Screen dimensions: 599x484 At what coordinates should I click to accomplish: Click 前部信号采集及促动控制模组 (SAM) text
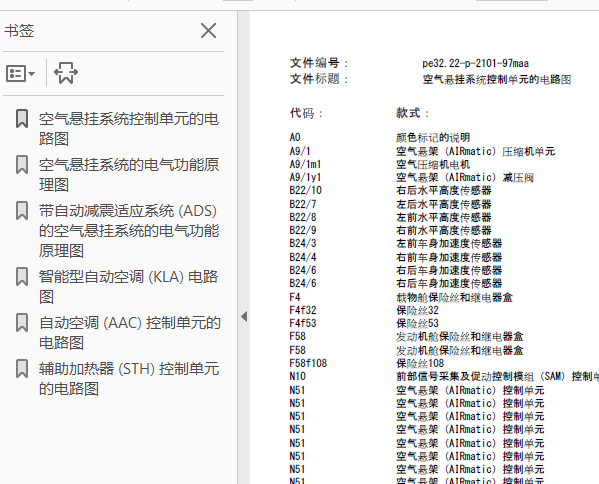point(481,376)
